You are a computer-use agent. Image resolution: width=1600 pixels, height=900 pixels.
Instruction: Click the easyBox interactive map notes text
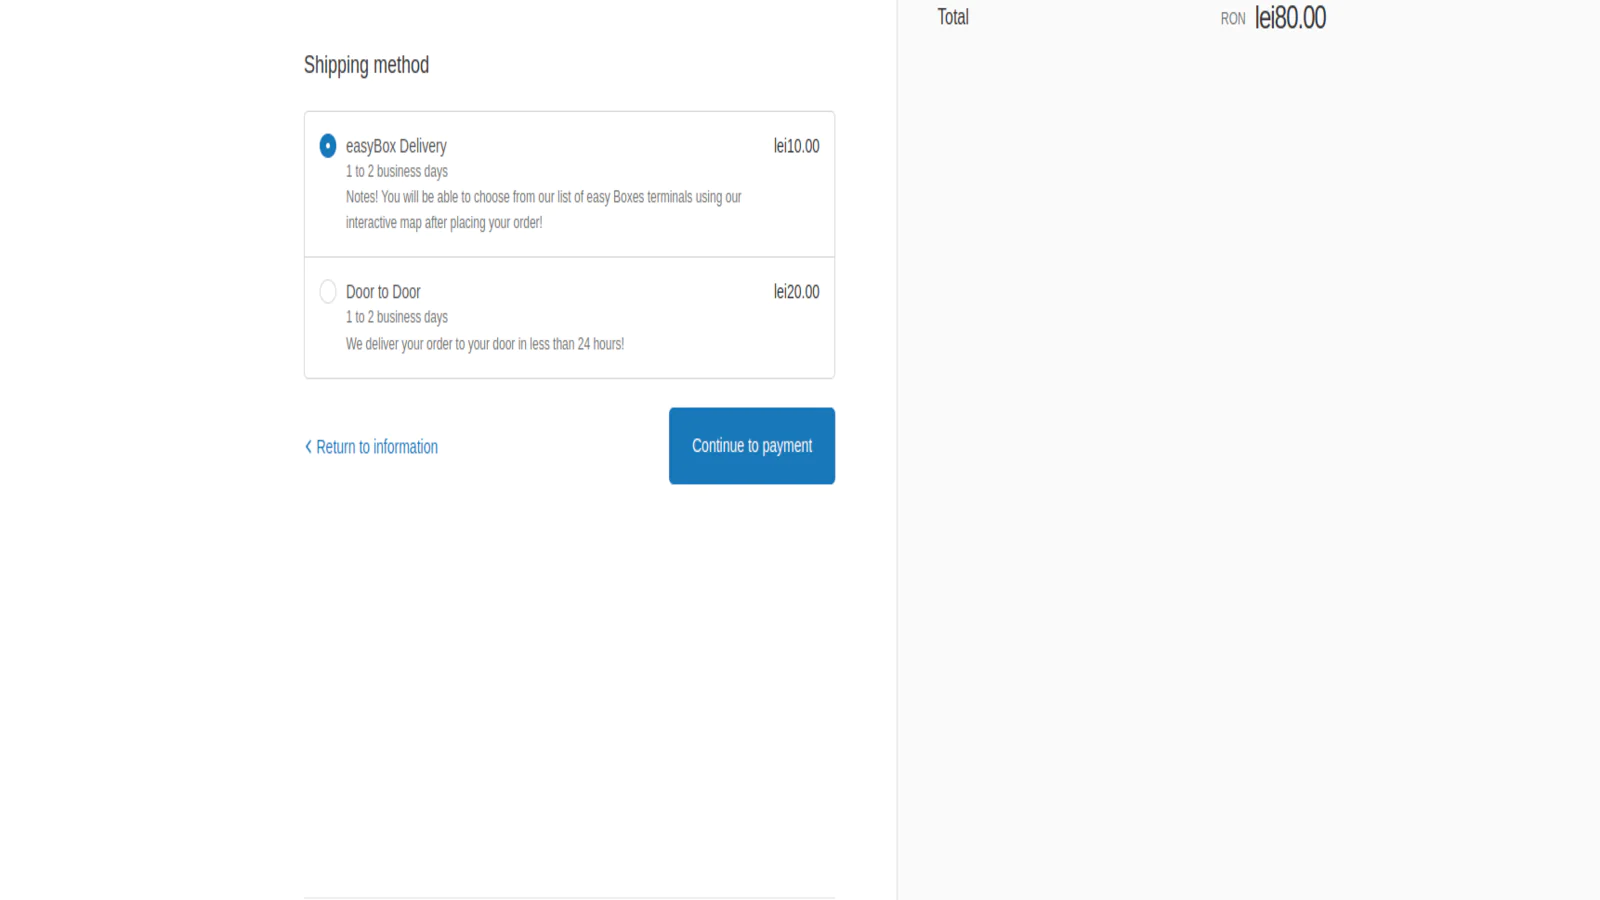[543, 209]
